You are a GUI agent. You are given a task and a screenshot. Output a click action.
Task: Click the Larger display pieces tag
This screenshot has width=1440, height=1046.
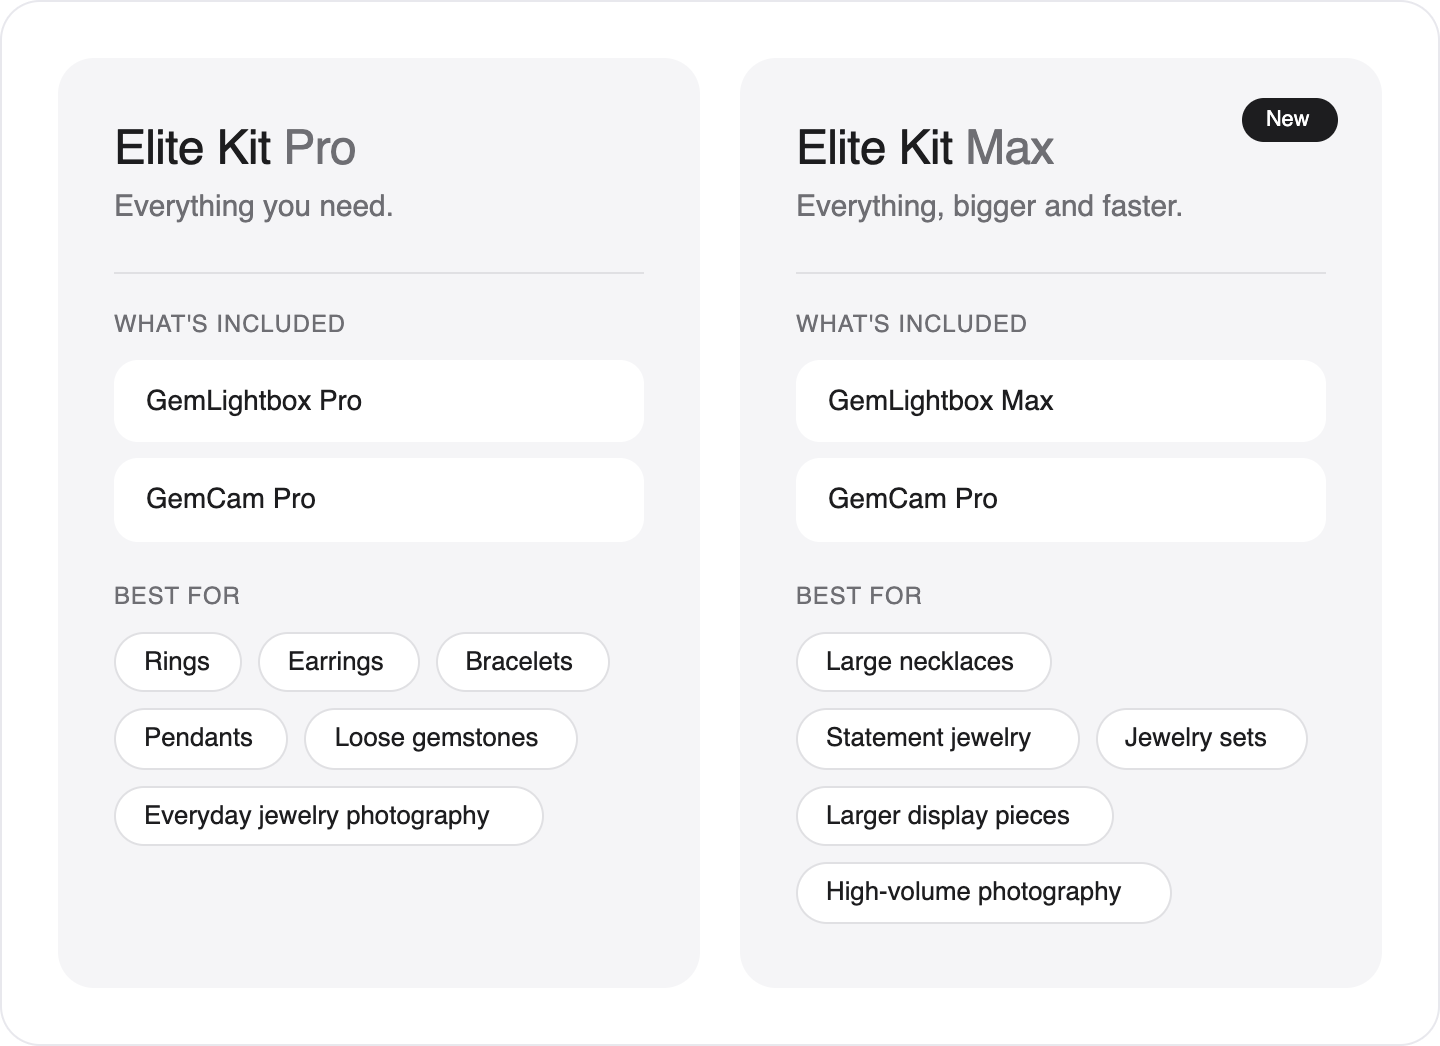pyautogui.click(x=954, y=816)
